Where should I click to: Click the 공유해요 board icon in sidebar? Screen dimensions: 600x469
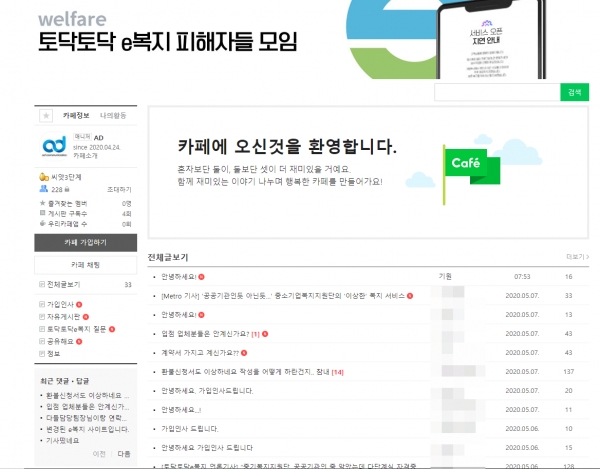click(41, 341)
